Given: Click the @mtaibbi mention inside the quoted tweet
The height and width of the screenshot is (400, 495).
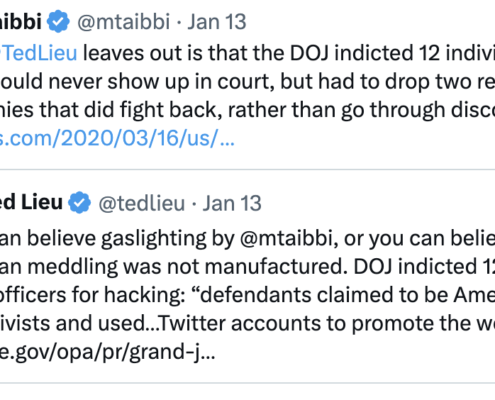Looking at the screenshot, I should tap(286, 239).
